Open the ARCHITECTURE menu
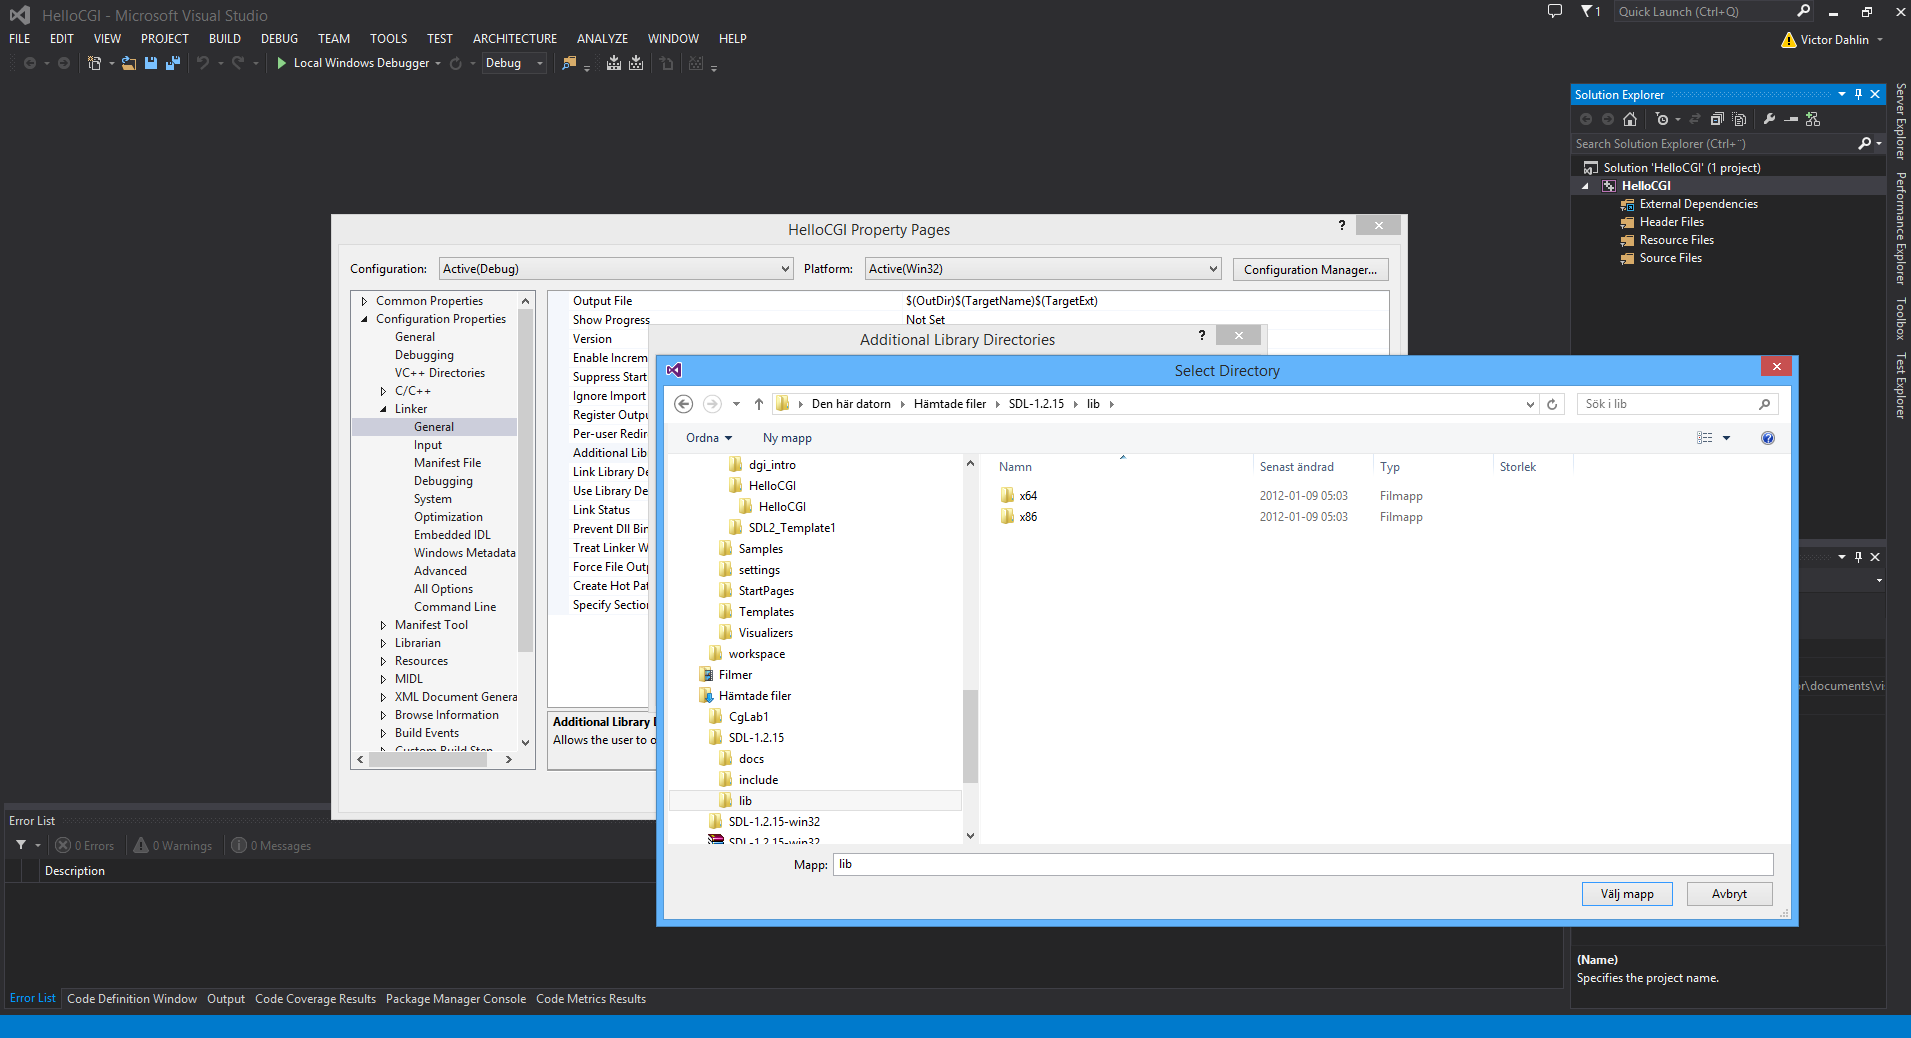 coord(515,38)
